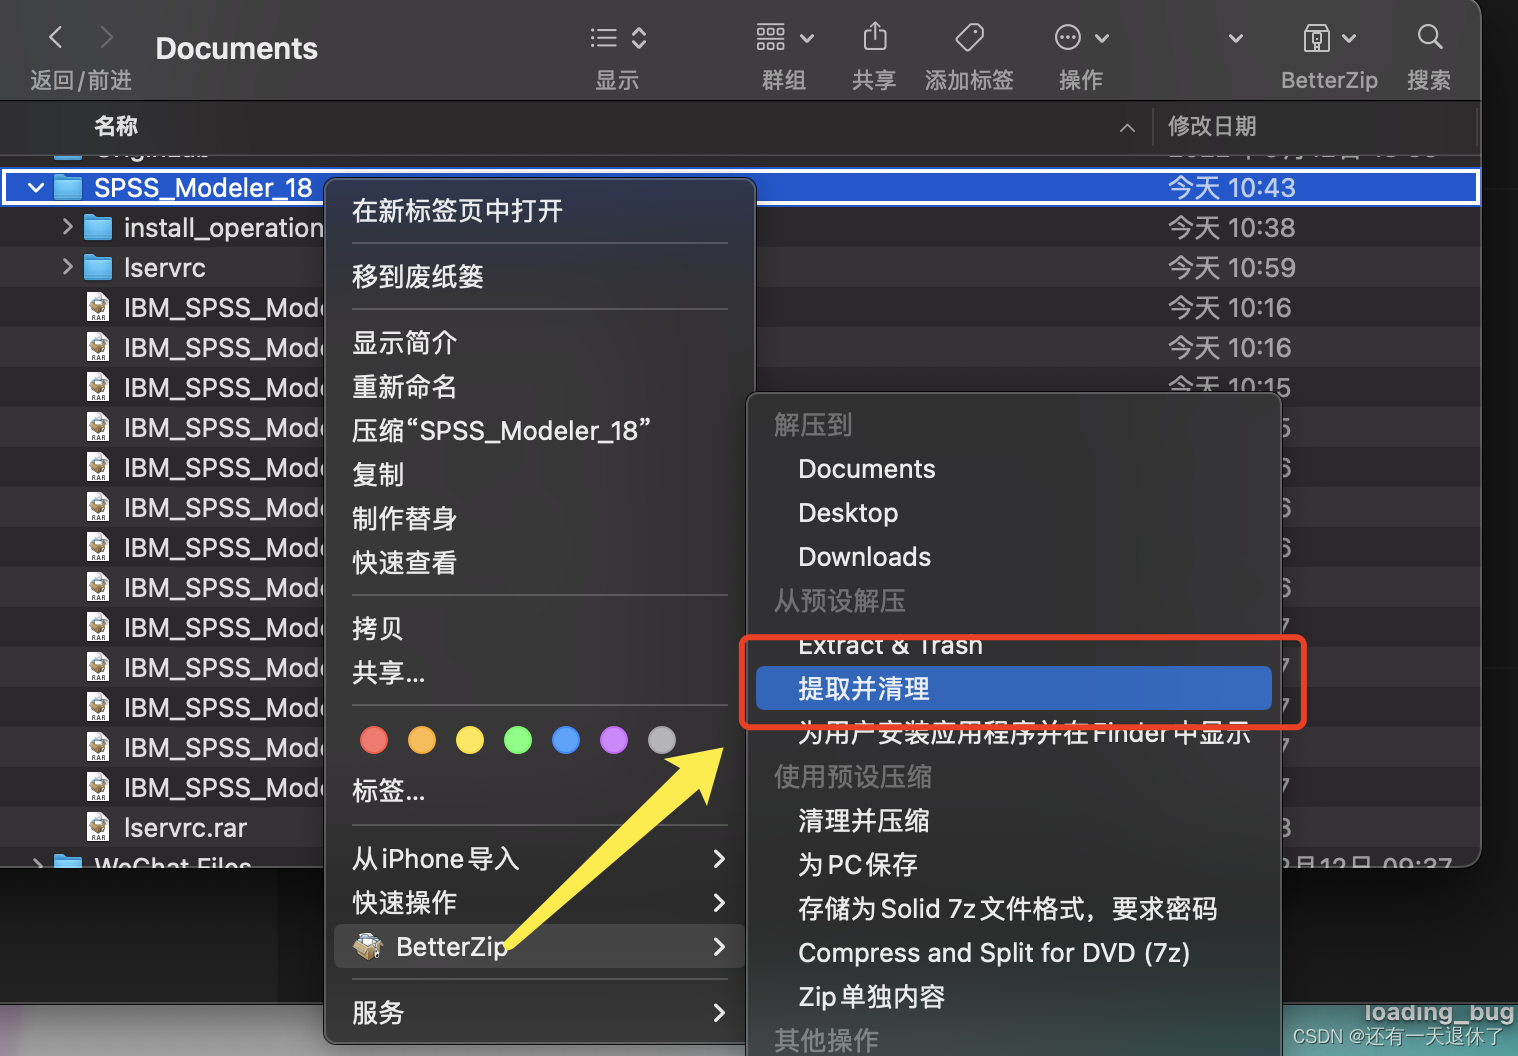Click the 操作 (Actions) ellipsis icon
The height and width of the screenshot is (1056, 1518).
click(1068, 37)
